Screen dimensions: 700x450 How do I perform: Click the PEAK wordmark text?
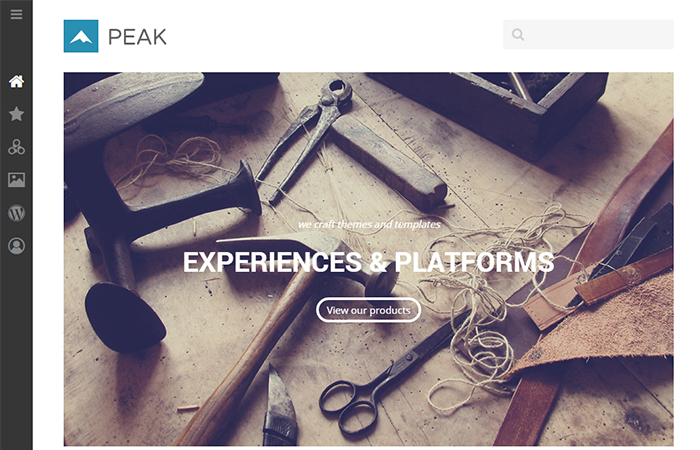pos(137,37)
